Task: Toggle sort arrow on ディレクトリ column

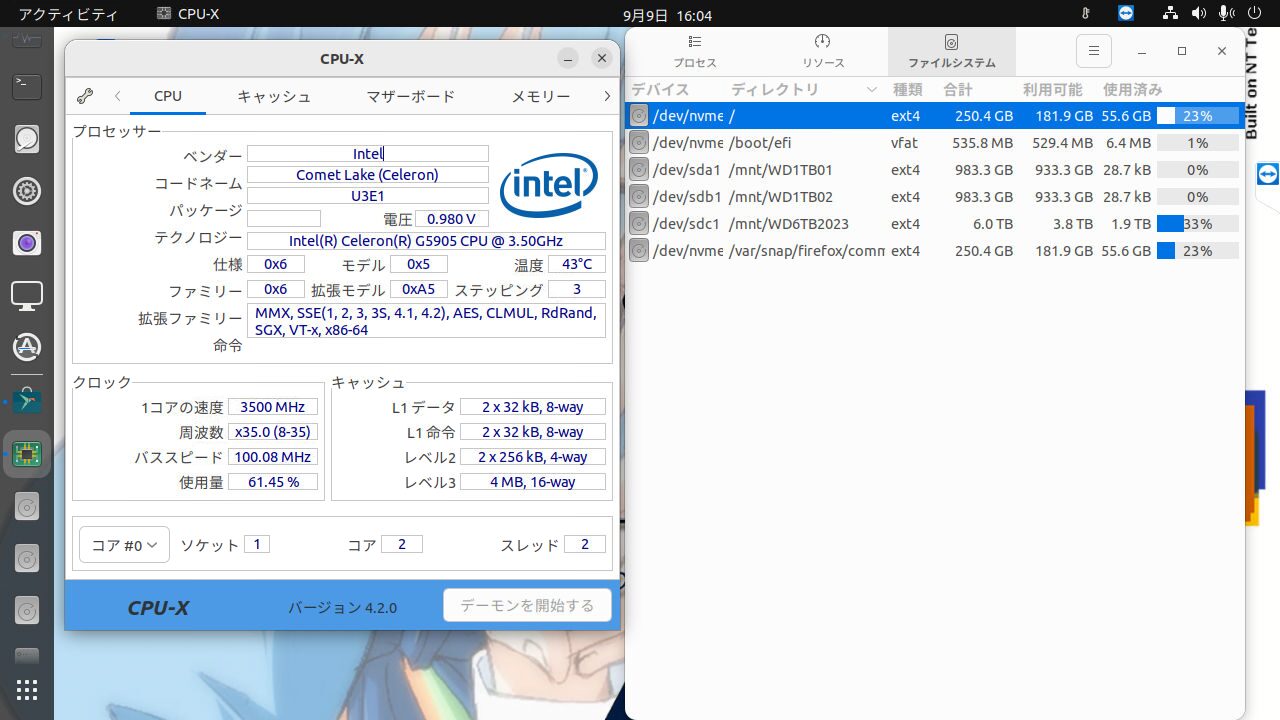Action: click(x=871, y=90)
